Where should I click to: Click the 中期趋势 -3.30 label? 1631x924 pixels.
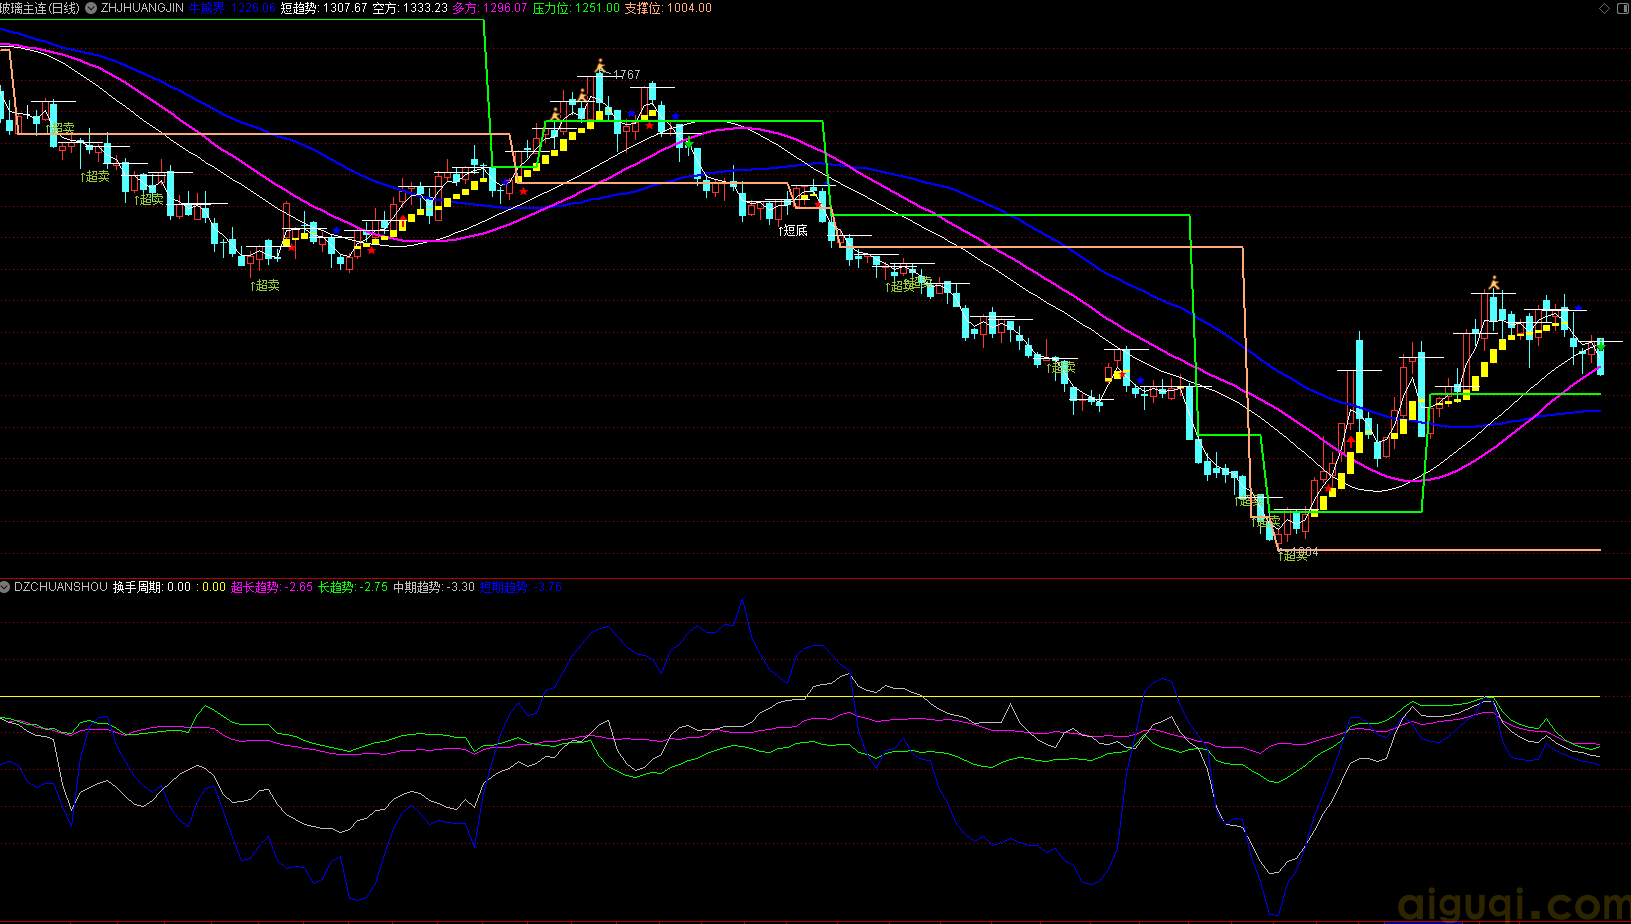point(434,587)
